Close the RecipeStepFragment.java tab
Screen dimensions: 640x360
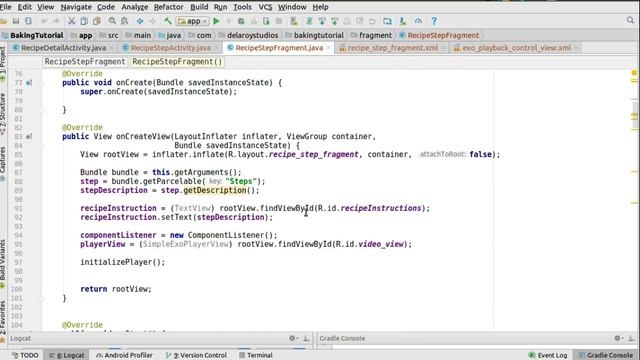coord(328,48)
